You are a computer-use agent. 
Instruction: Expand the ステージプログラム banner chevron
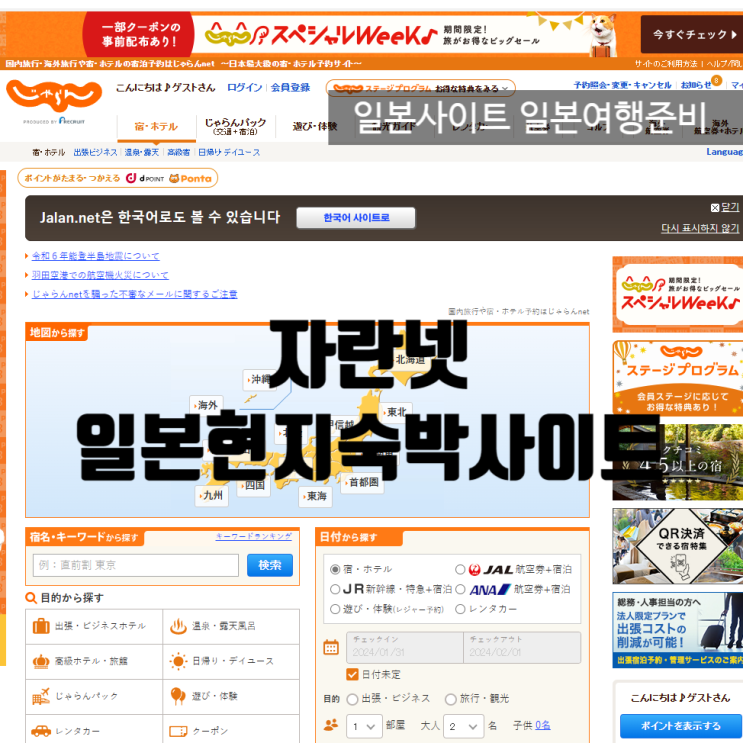(x=505, y=89)
